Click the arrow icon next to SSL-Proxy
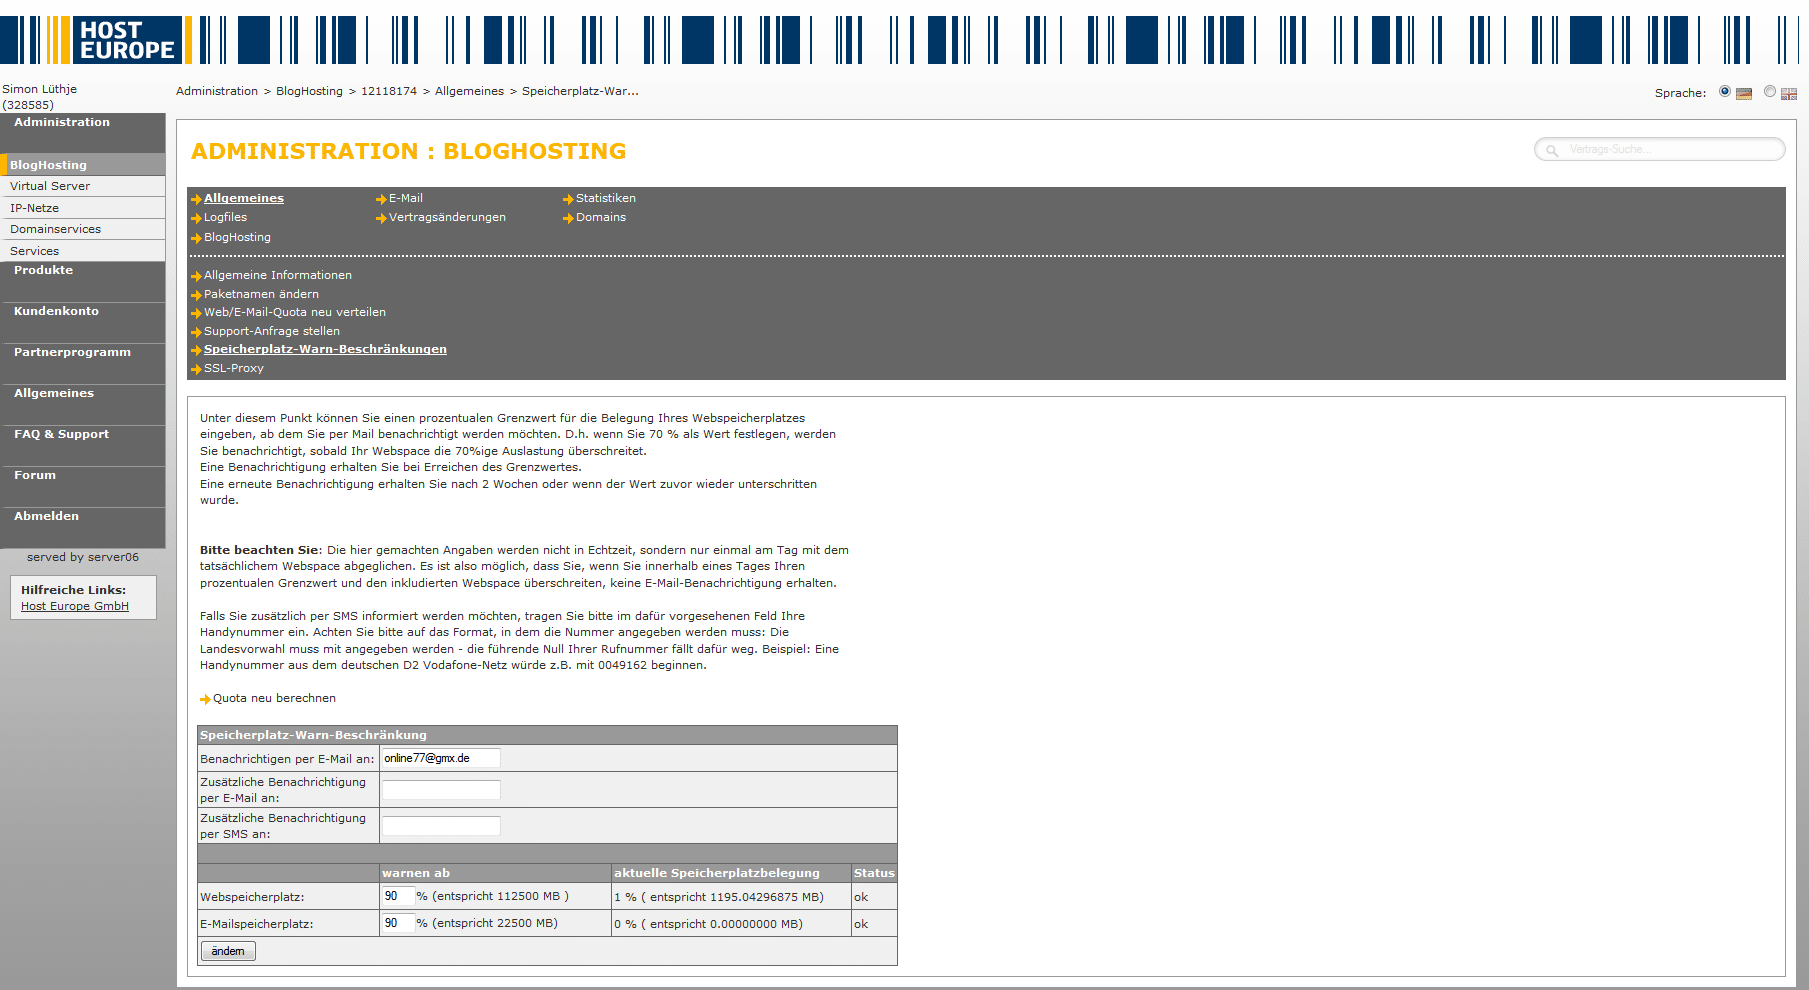 196,369
